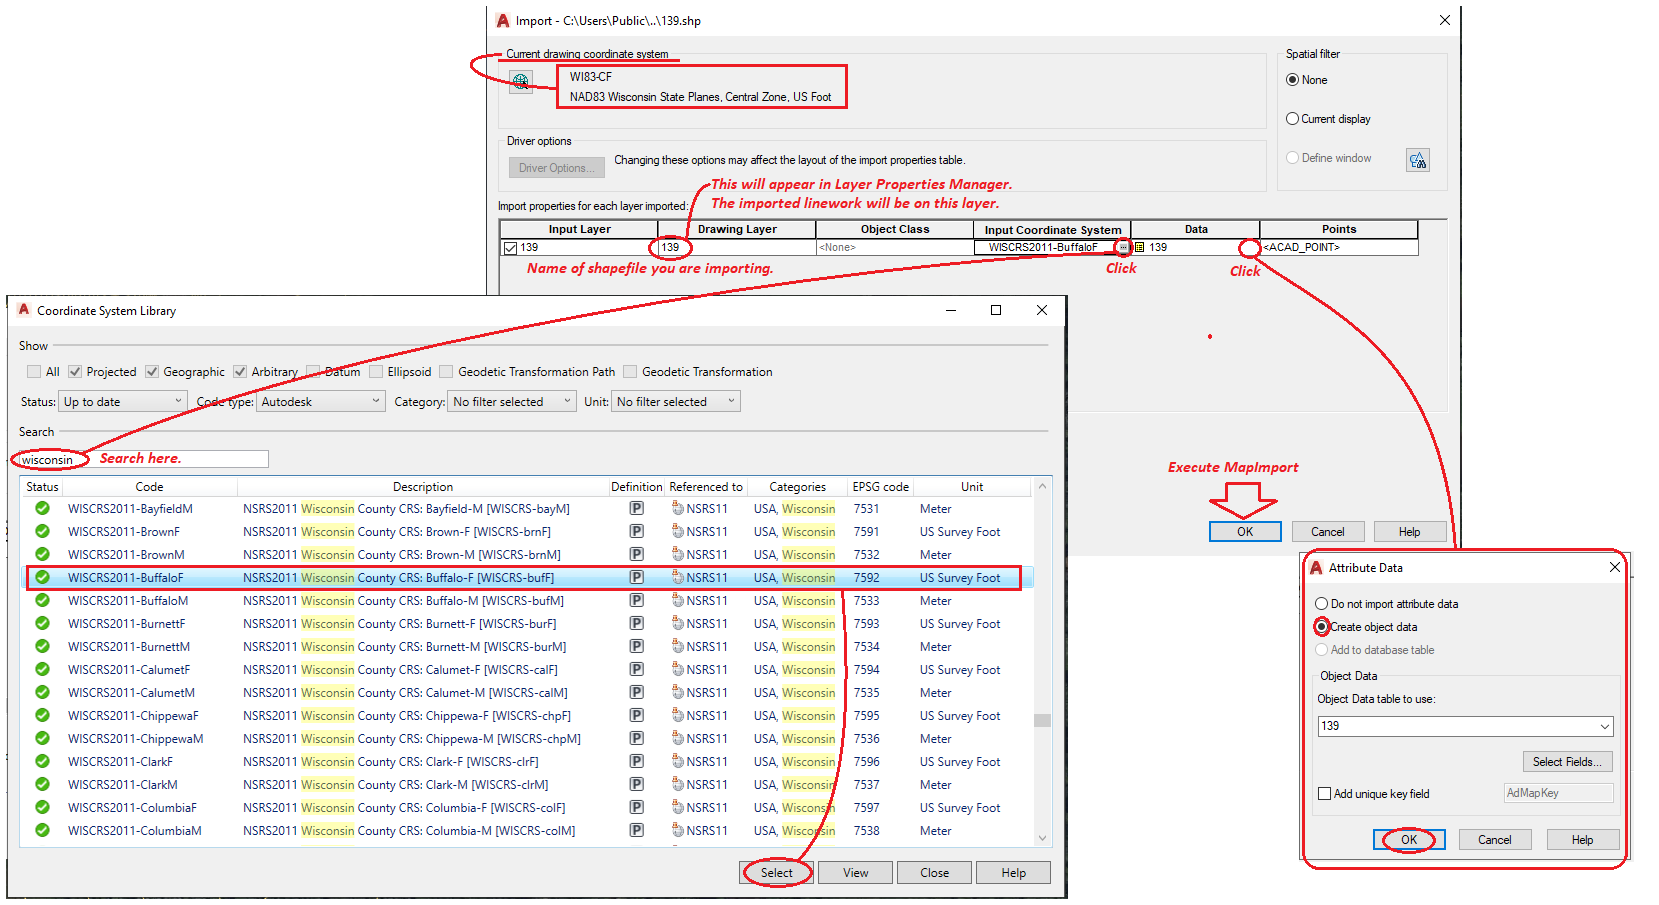The height and width of the screenshot is (905, 1659).
Task: Choose the Do not import attribute data option
Action: point(1322,603)
